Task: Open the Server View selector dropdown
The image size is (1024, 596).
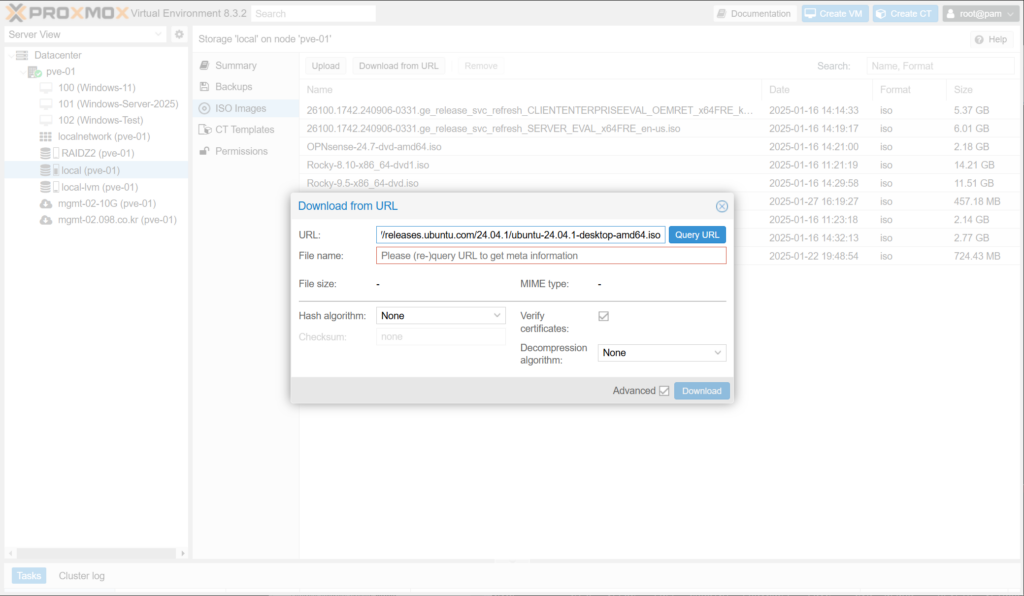Action: [x=85, y=34]
